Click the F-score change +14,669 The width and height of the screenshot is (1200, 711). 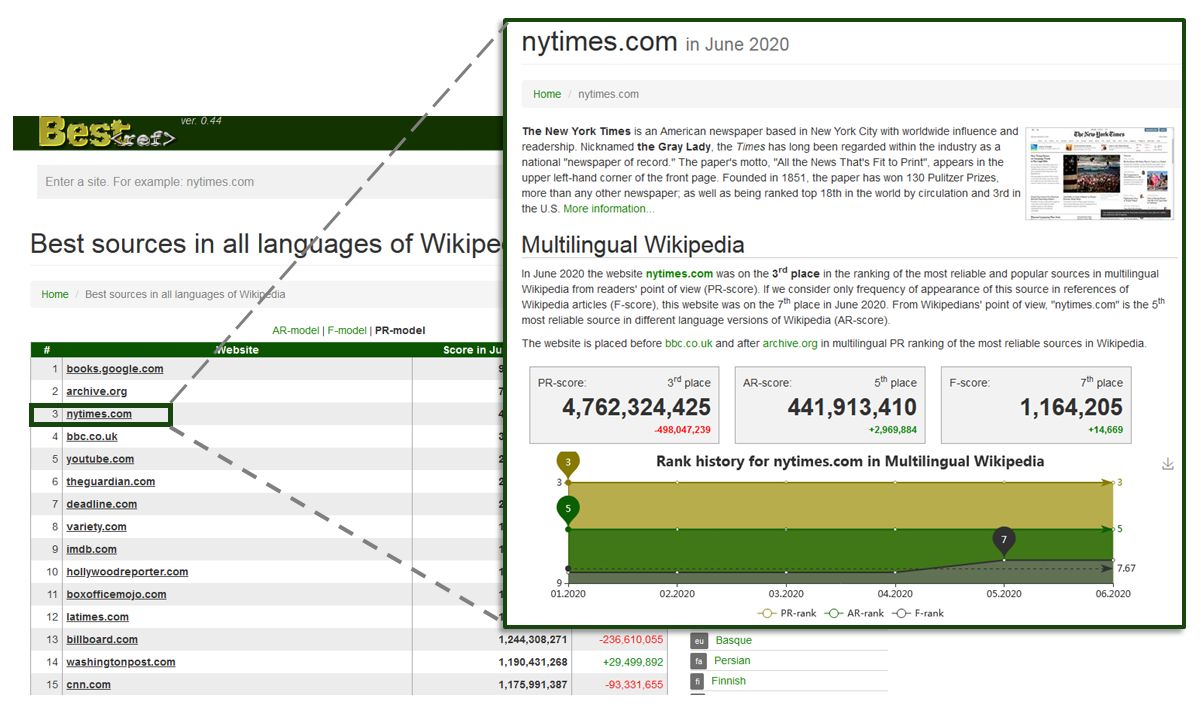[x=1105, y=430]
